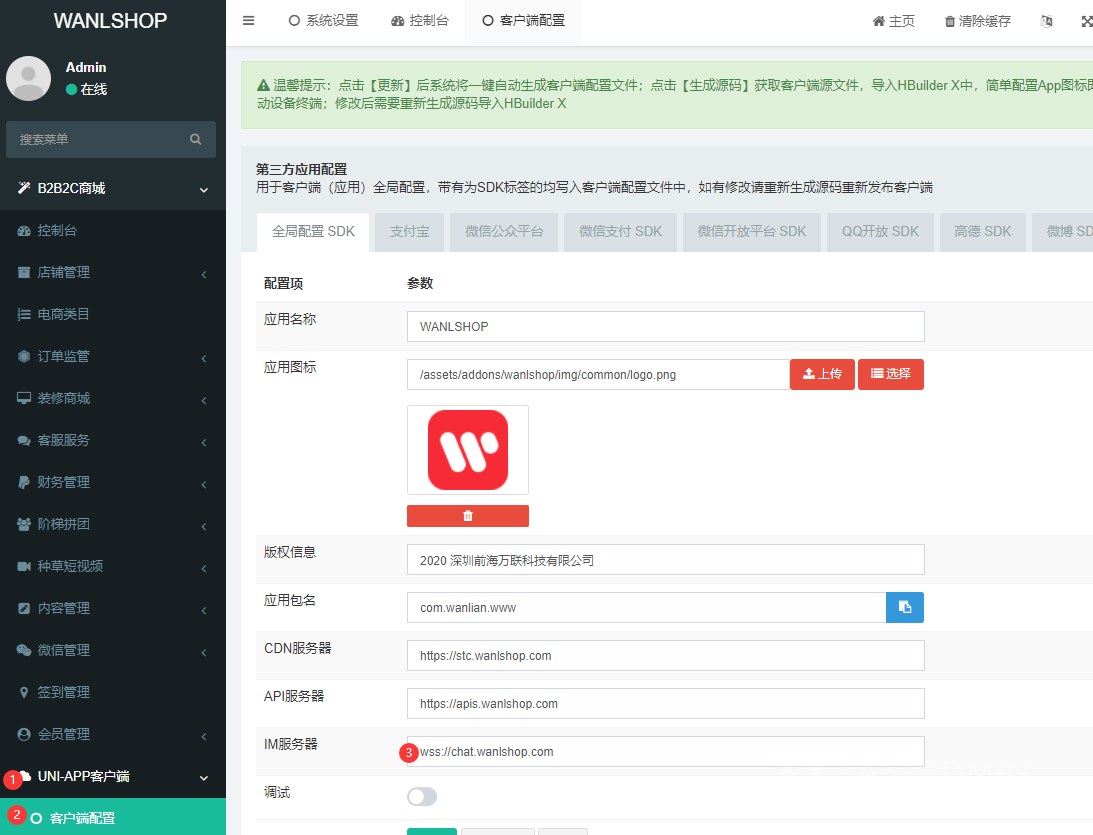This screenshot has width=1093, height=835.
Task: Click the language switch icon in top bar
Action: click(1046, 21)
